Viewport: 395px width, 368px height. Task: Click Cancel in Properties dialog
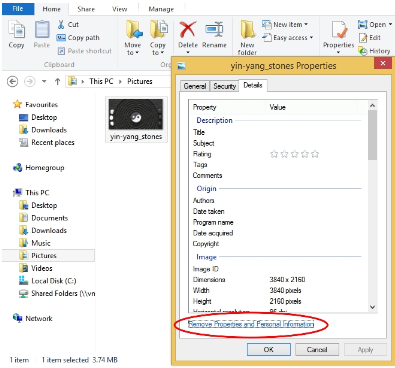(317, 350)
